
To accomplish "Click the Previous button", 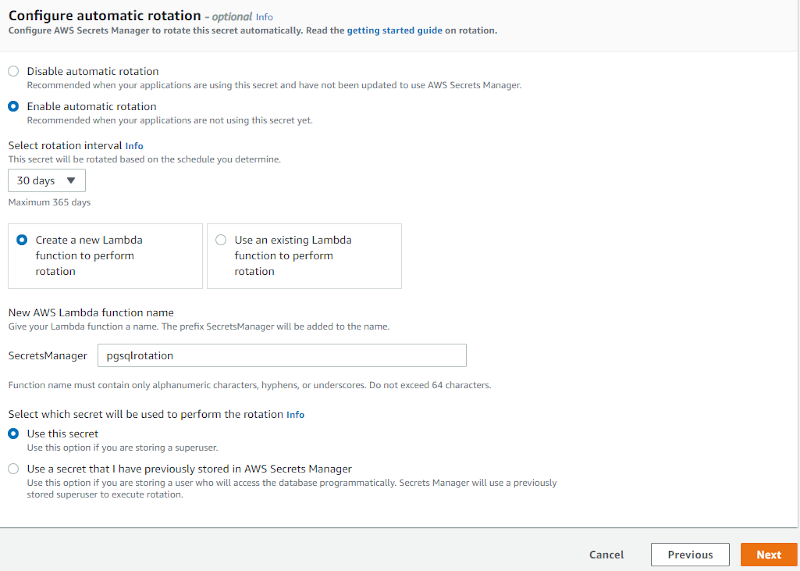I will 690,555.
